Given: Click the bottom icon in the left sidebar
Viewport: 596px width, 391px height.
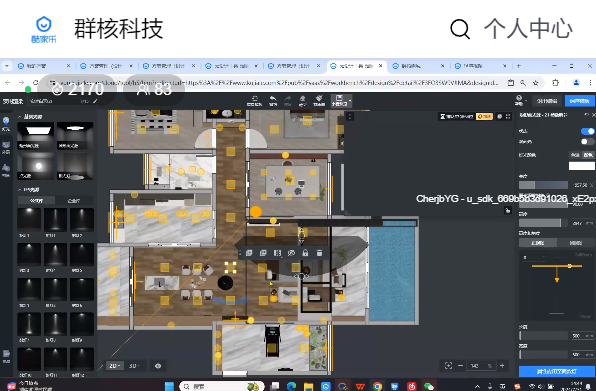Looking at the screenshot, I should click(x=6, y=356).
